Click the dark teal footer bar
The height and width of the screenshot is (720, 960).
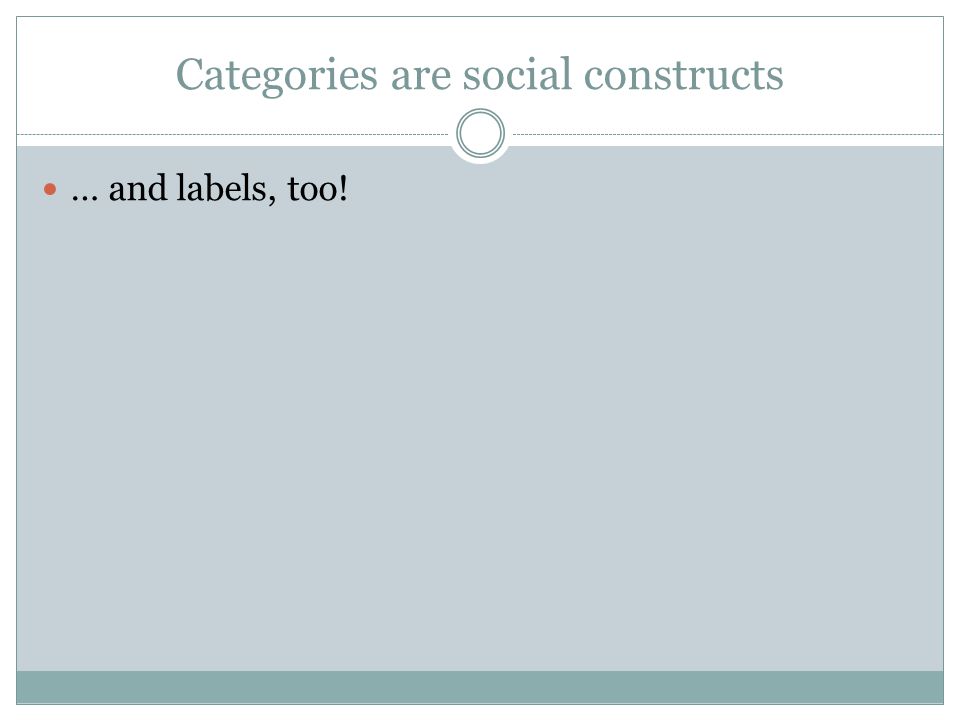pos(480,687)
